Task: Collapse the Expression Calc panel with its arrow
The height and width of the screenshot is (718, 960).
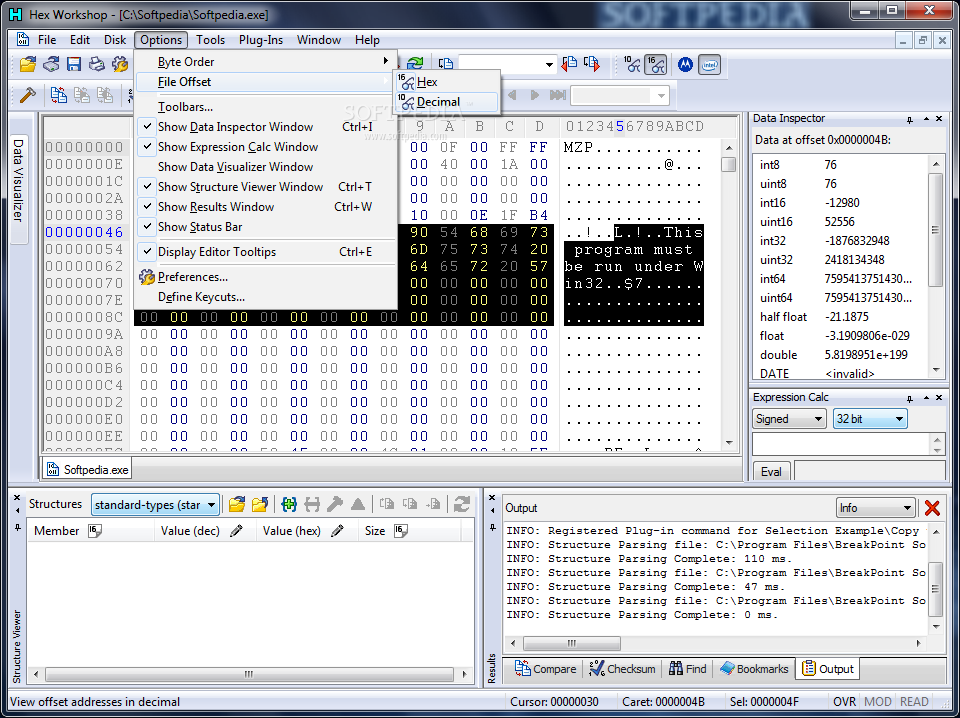Action: click(x=926, y=398)
